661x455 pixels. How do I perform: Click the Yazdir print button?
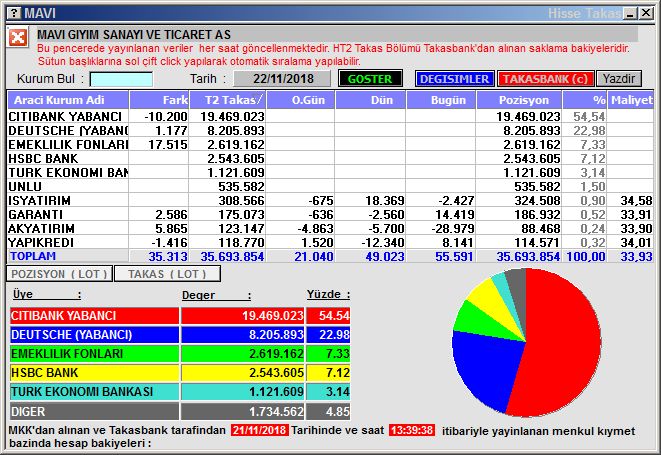(619, 79)
